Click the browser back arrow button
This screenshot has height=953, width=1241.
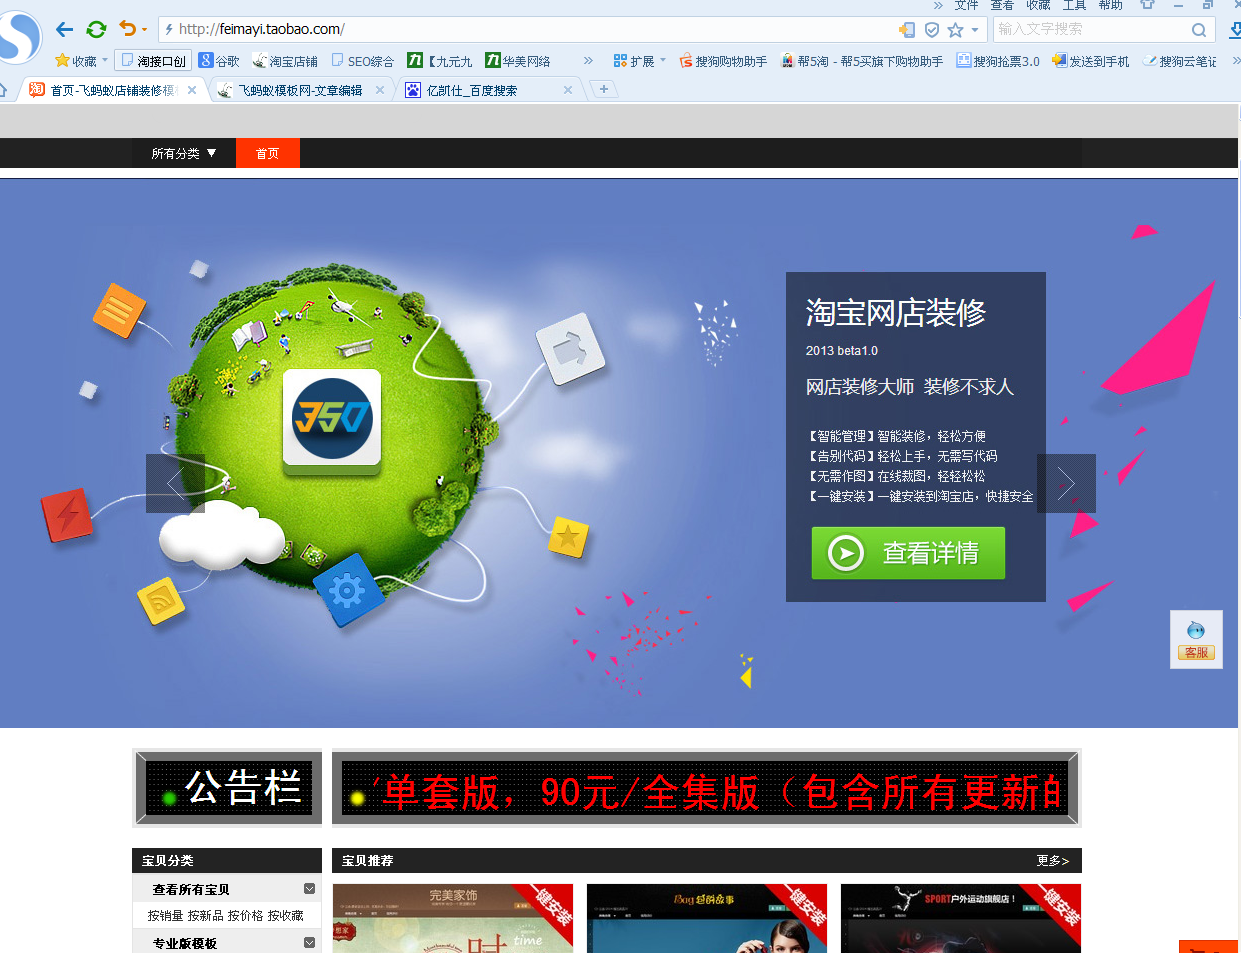[x=65, y=29]
